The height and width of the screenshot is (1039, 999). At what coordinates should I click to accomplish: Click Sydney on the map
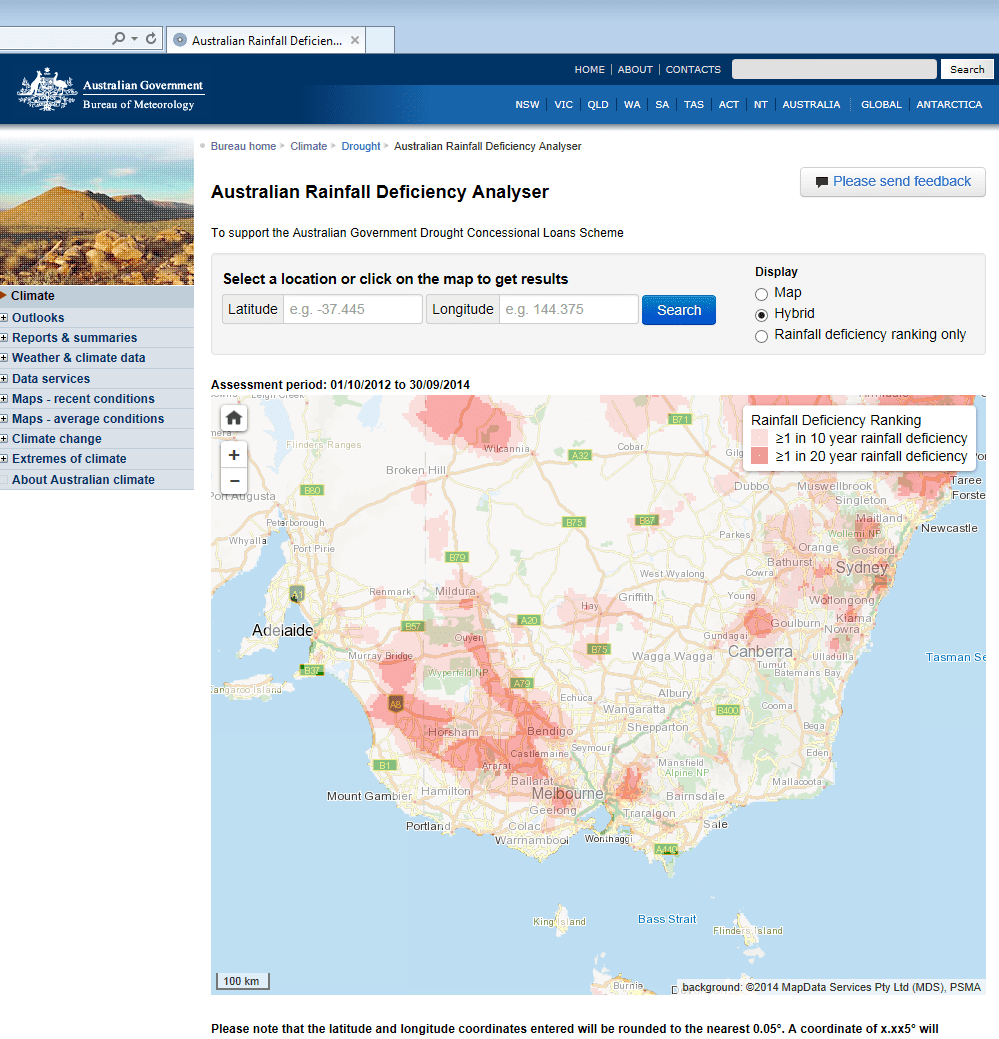point(861,568)
